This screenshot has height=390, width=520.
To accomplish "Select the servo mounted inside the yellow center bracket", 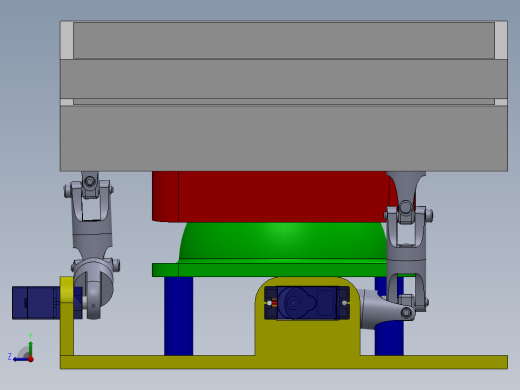I will point(307,303).
